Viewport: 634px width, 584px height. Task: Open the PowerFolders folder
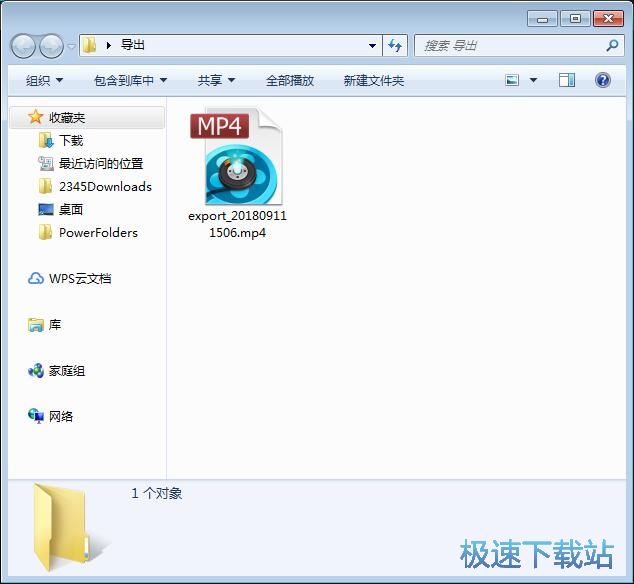[x=98, y=233]
